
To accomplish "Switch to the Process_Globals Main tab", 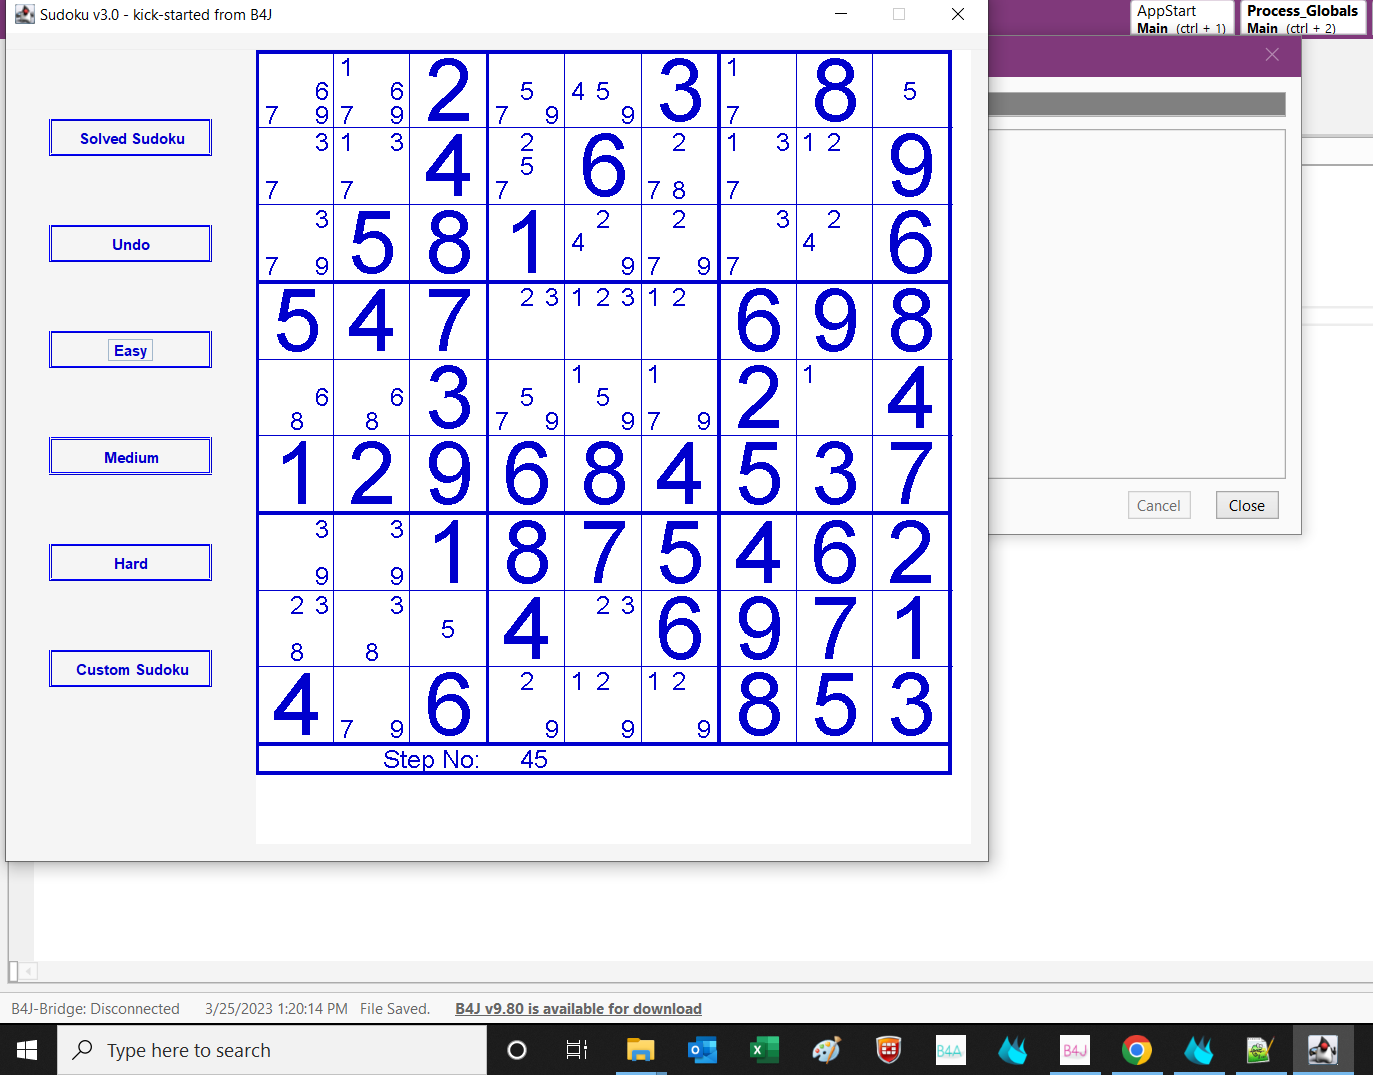I will click(1303, 18).
